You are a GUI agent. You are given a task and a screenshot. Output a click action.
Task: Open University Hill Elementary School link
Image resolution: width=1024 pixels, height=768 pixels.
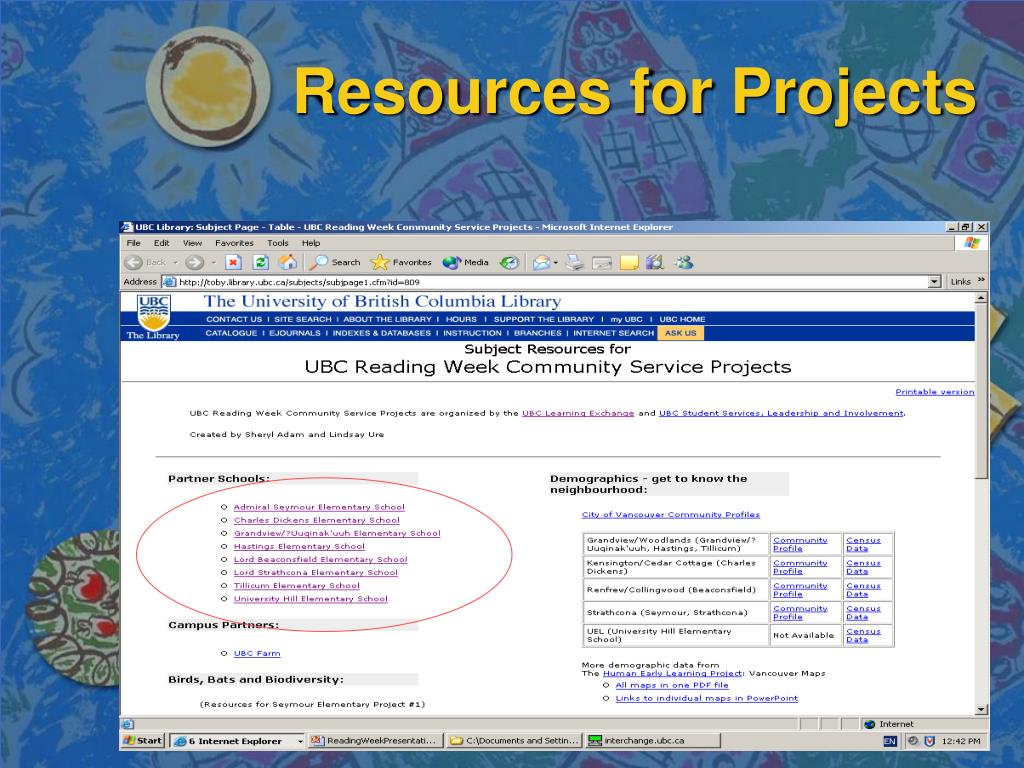coord(311,599)
